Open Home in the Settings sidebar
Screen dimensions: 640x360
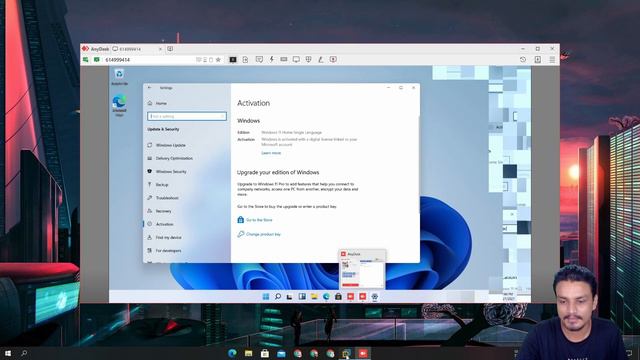click(x=157, y=103)
